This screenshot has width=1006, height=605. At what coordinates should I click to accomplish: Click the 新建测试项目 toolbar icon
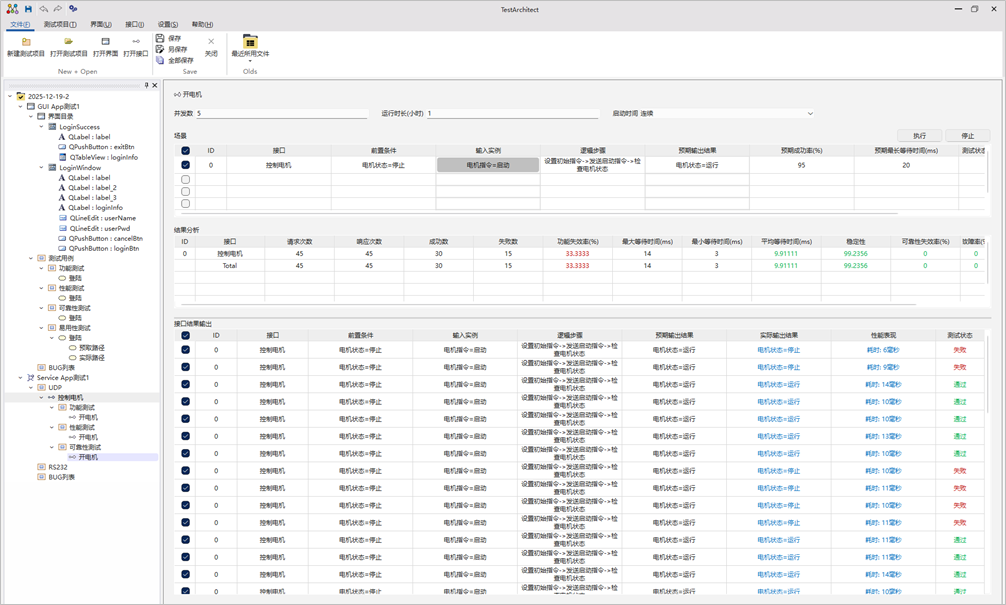[26, 42]
